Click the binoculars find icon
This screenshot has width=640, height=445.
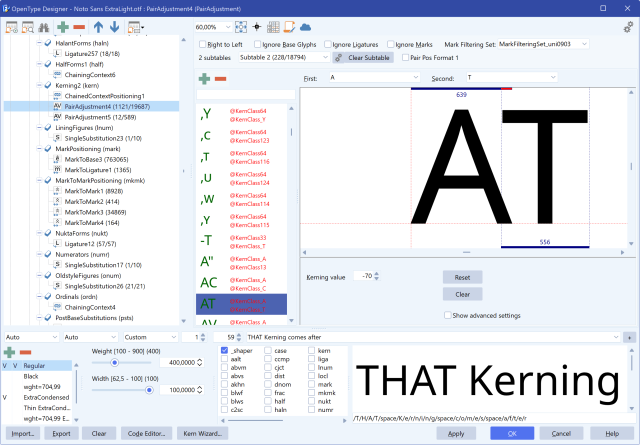point(44,27)
